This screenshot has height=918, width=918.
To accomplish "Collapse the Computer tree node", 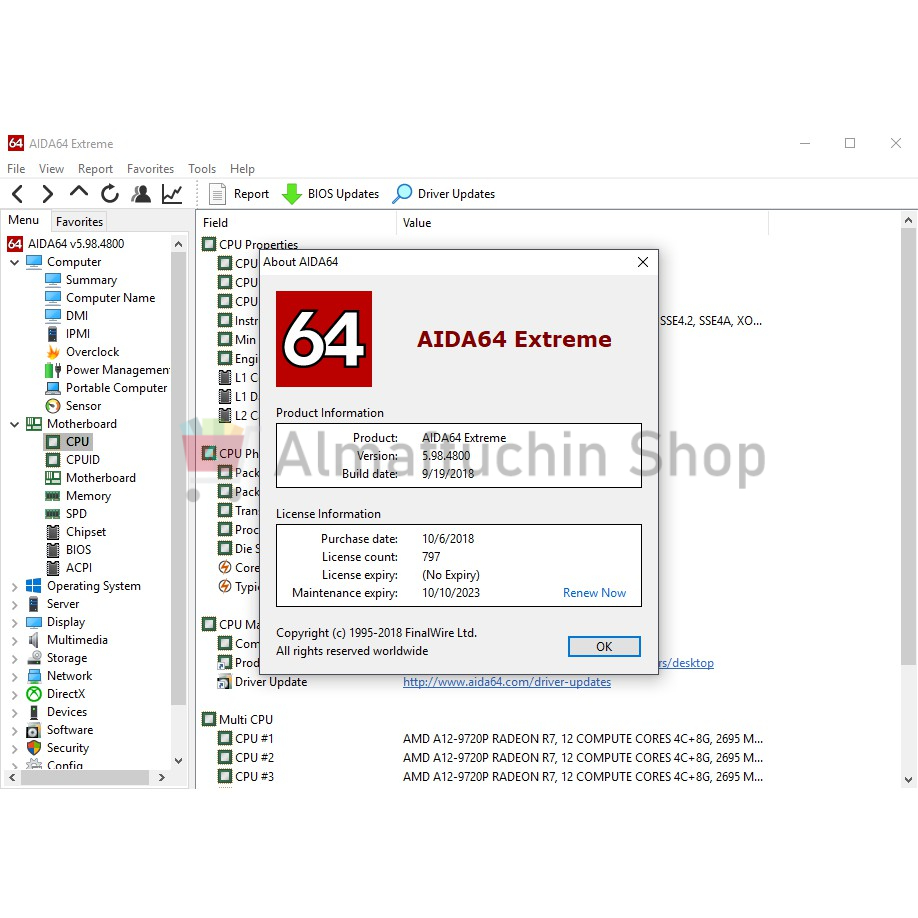I will [15, 262].
